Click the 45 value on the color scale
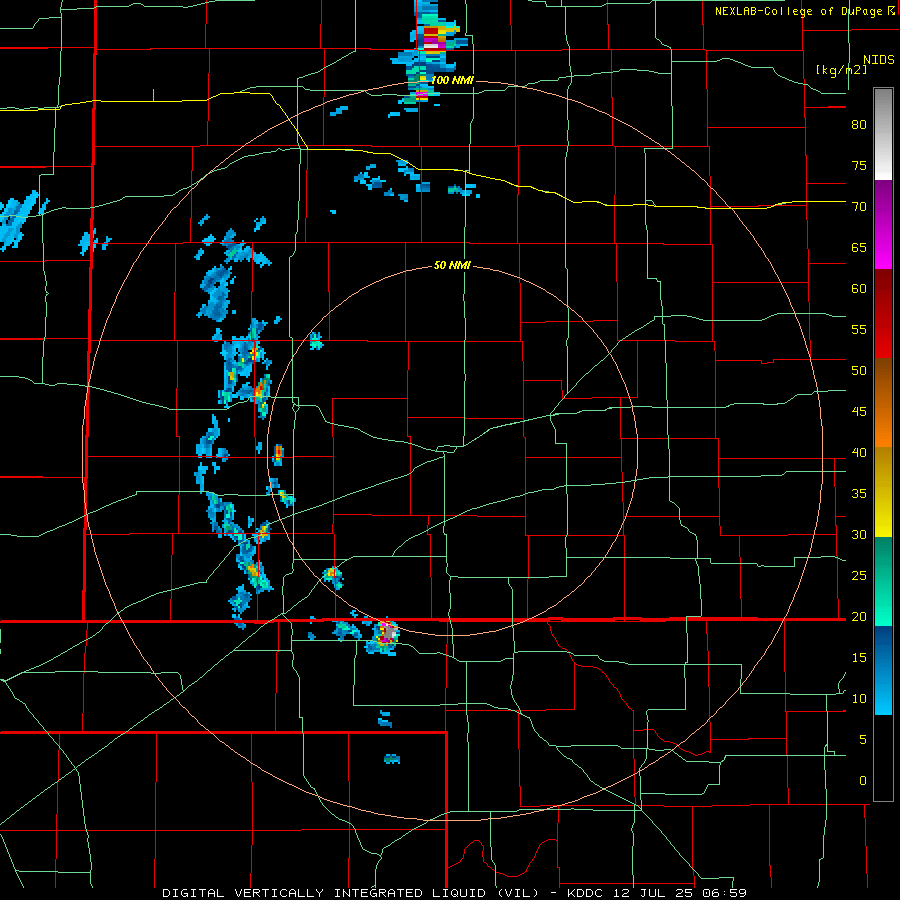 pyautogui.click(x=859, y=412)
